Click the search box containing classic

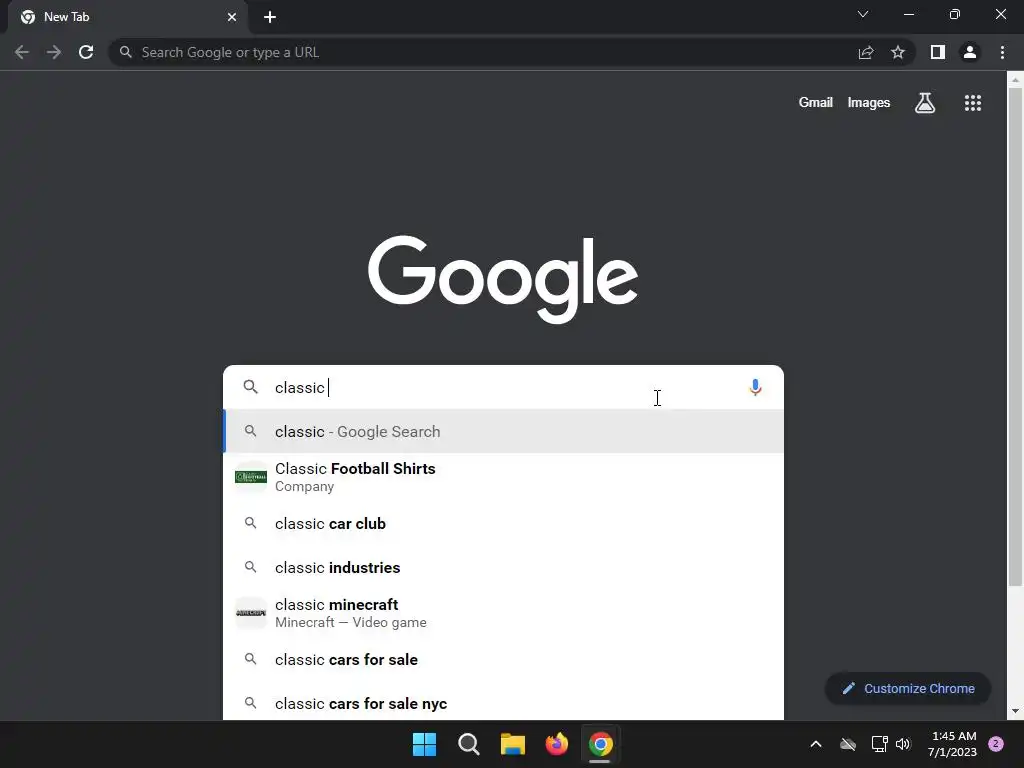click(x=503, y=387)
